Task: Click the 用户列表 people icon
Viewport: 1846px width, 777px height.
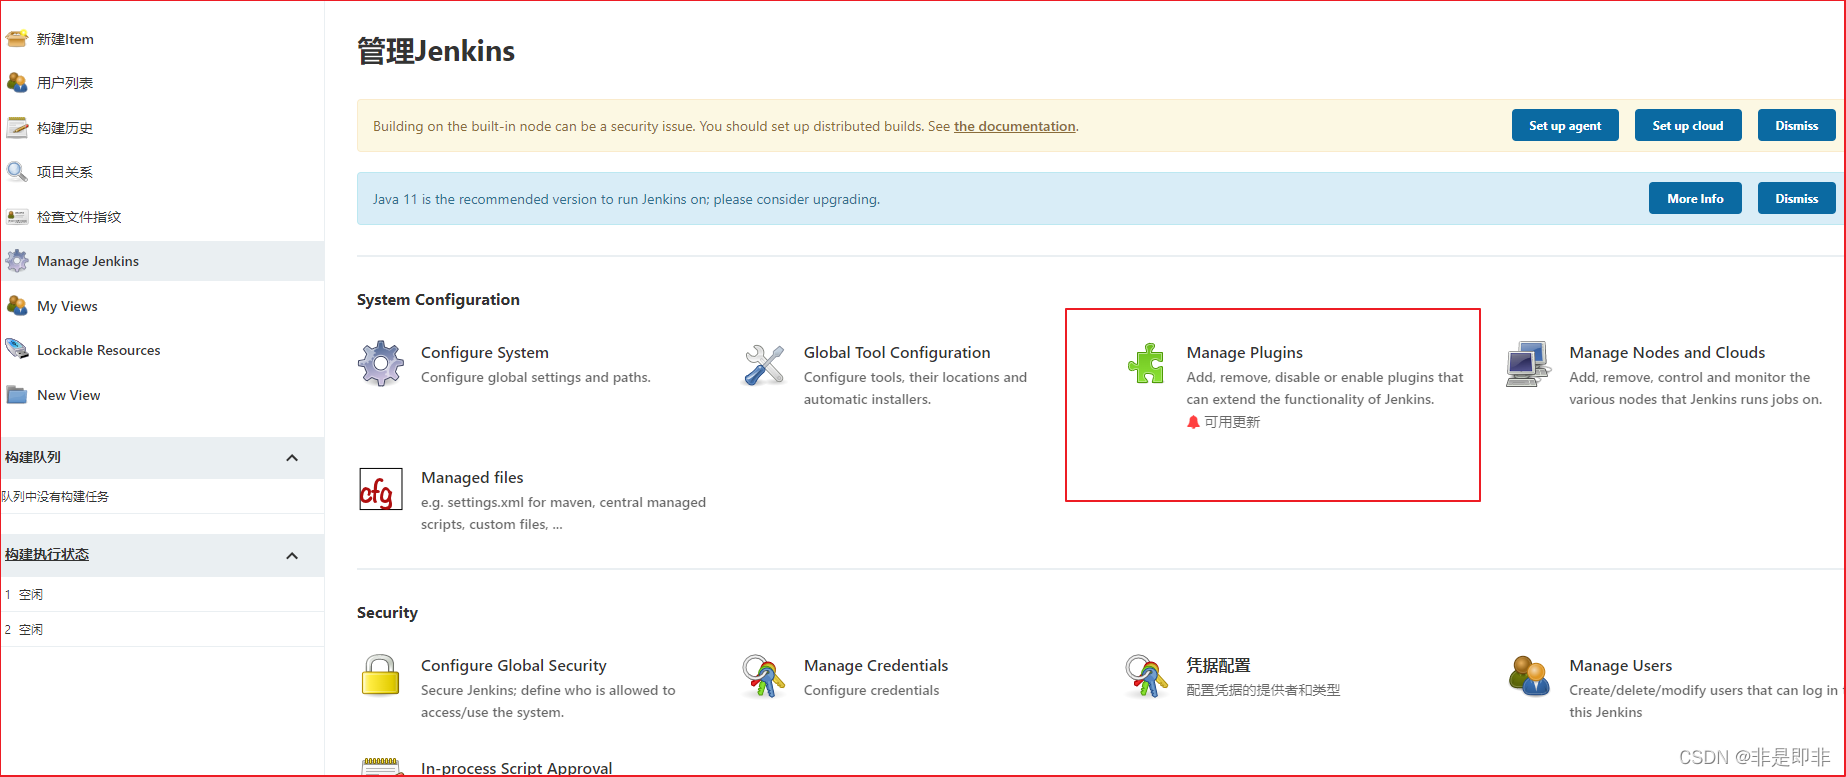Action: (x=17, y=83)
